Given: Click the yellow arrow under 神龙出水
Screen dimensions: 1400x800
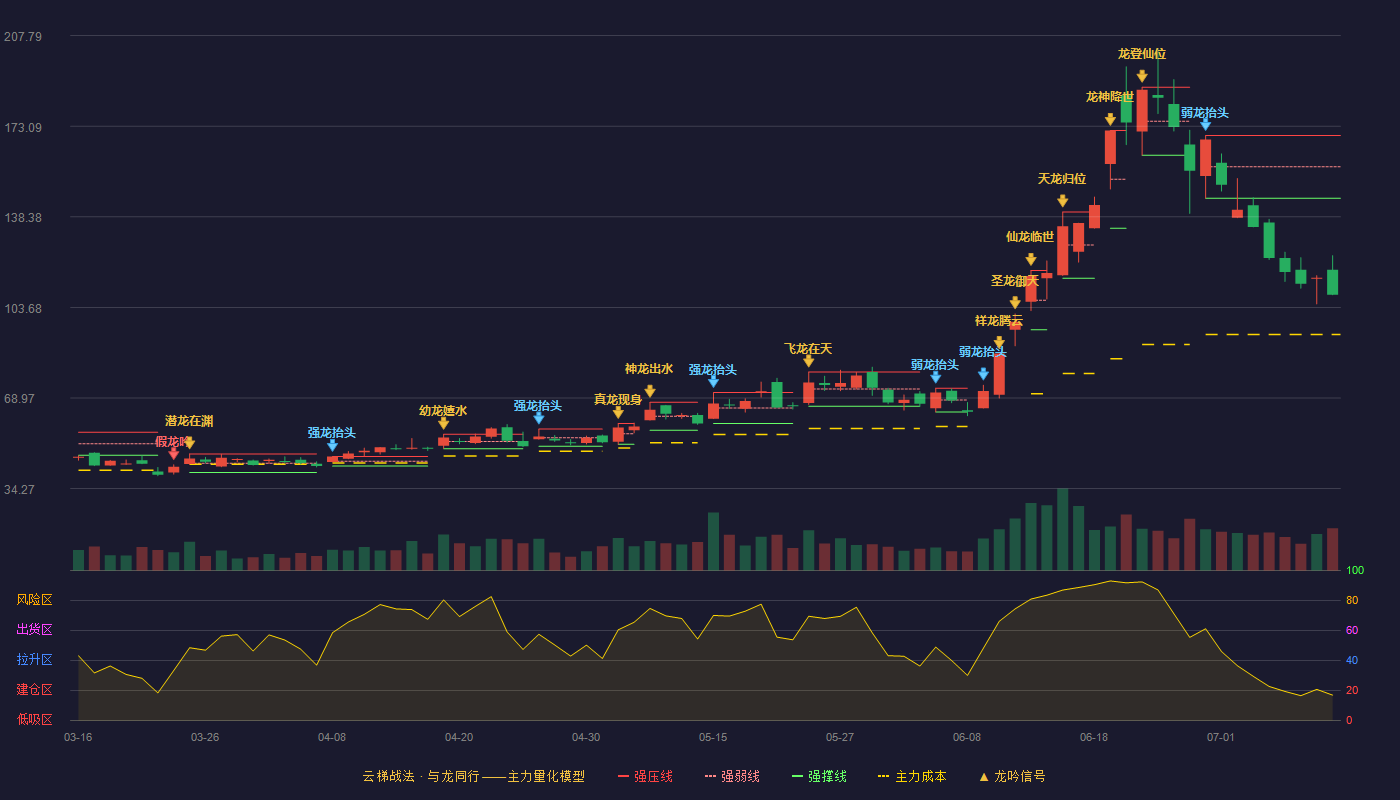Looking at the screenshot, I should (x=649, y=391).
